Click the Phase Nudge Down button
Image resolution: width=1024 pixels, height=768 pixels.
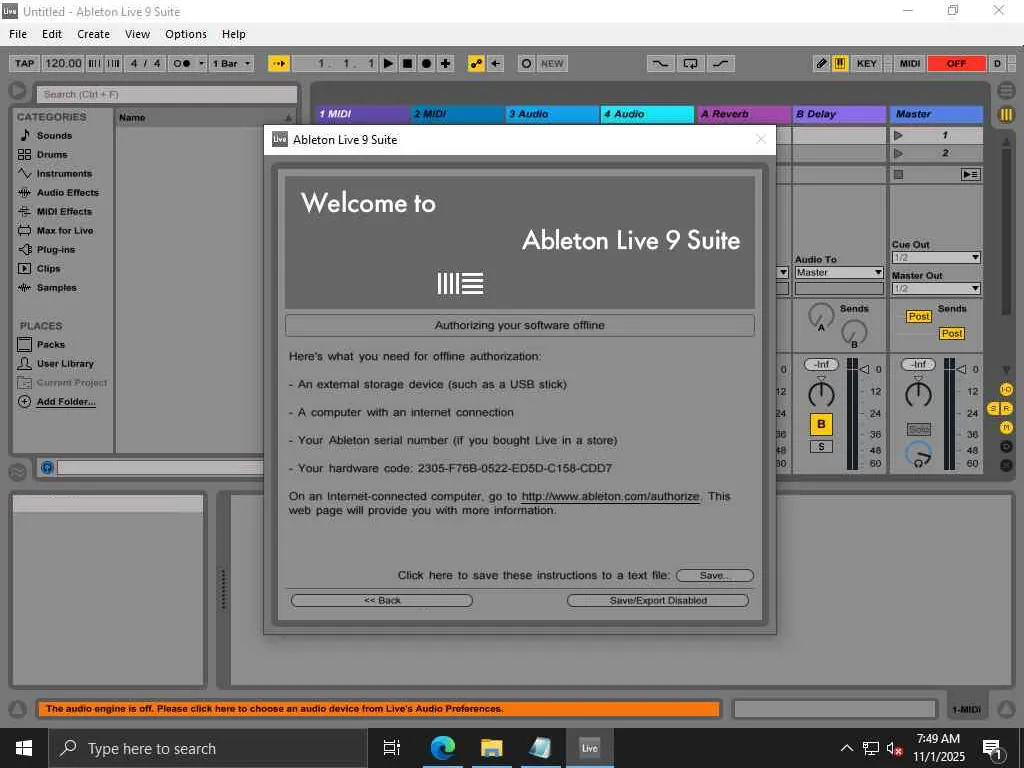tap(95, 63)
